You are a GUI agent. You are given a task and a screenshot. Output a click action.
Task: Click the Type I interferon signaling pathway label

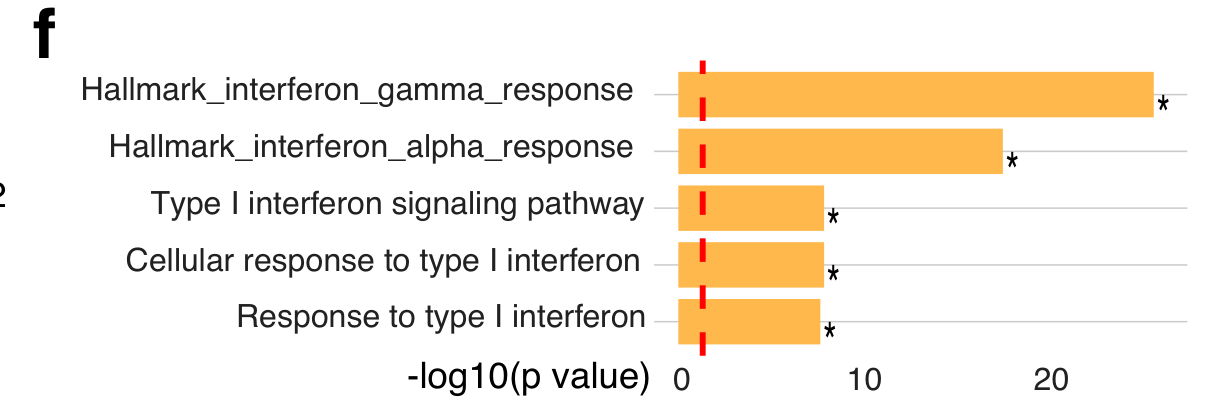tap(397, 205)
